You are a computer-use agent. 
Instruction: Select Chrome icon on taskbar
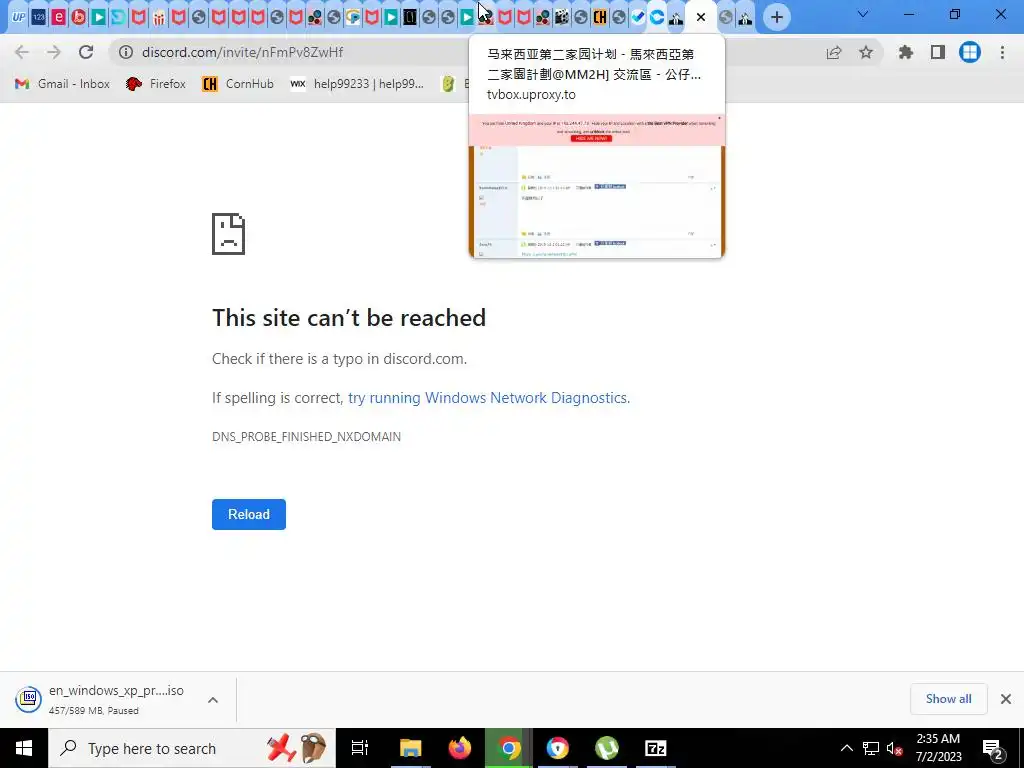coord(509,748)
